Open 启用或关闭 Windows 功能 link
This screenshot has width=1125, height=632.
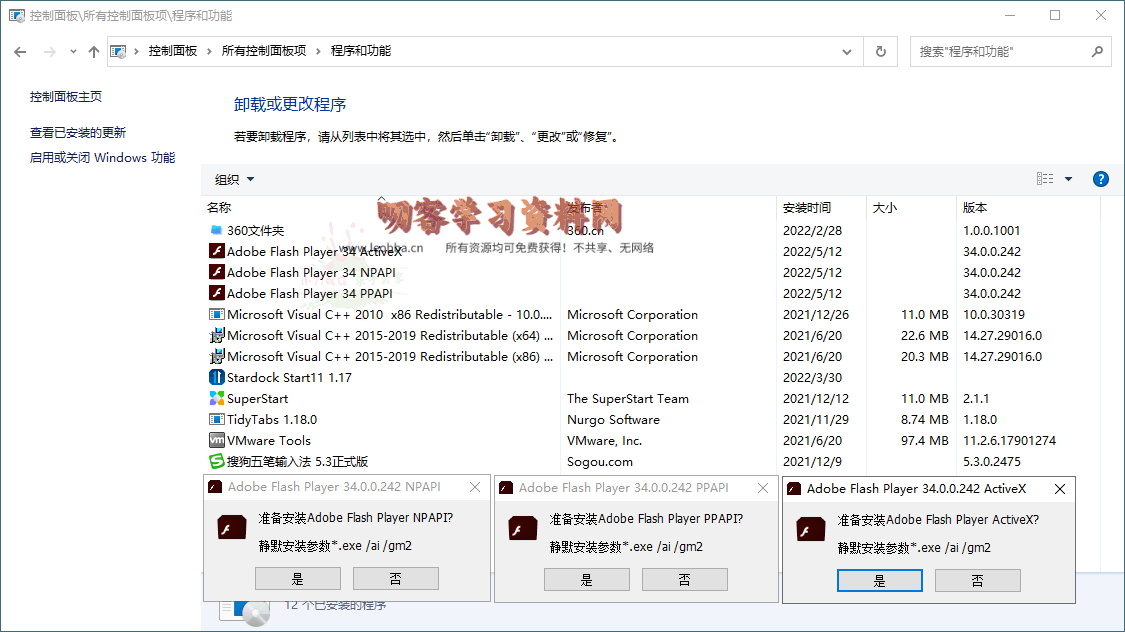click(x=102, y=157)
